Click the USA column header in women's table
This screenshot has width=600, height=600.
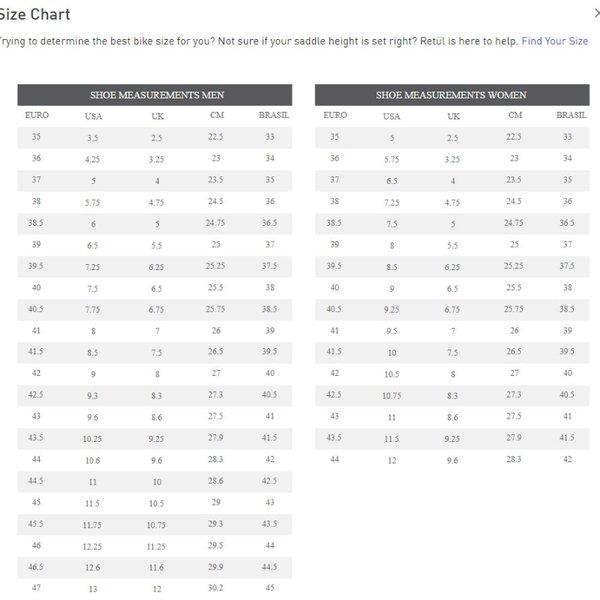tap(391, 116)
